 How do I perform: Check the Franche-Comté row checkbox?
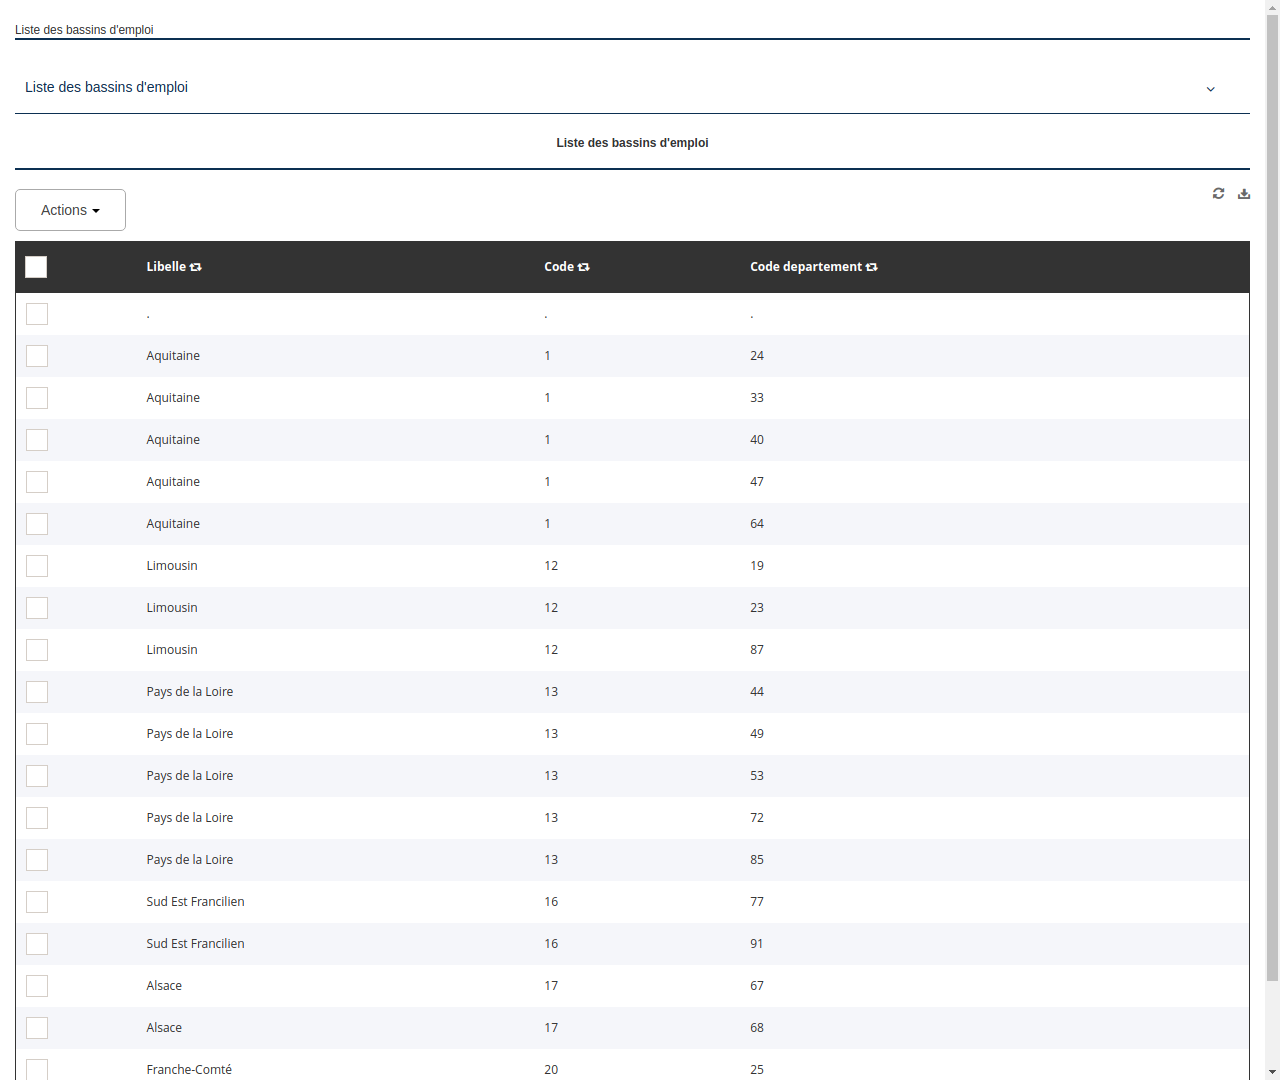tap(37, 1069)
